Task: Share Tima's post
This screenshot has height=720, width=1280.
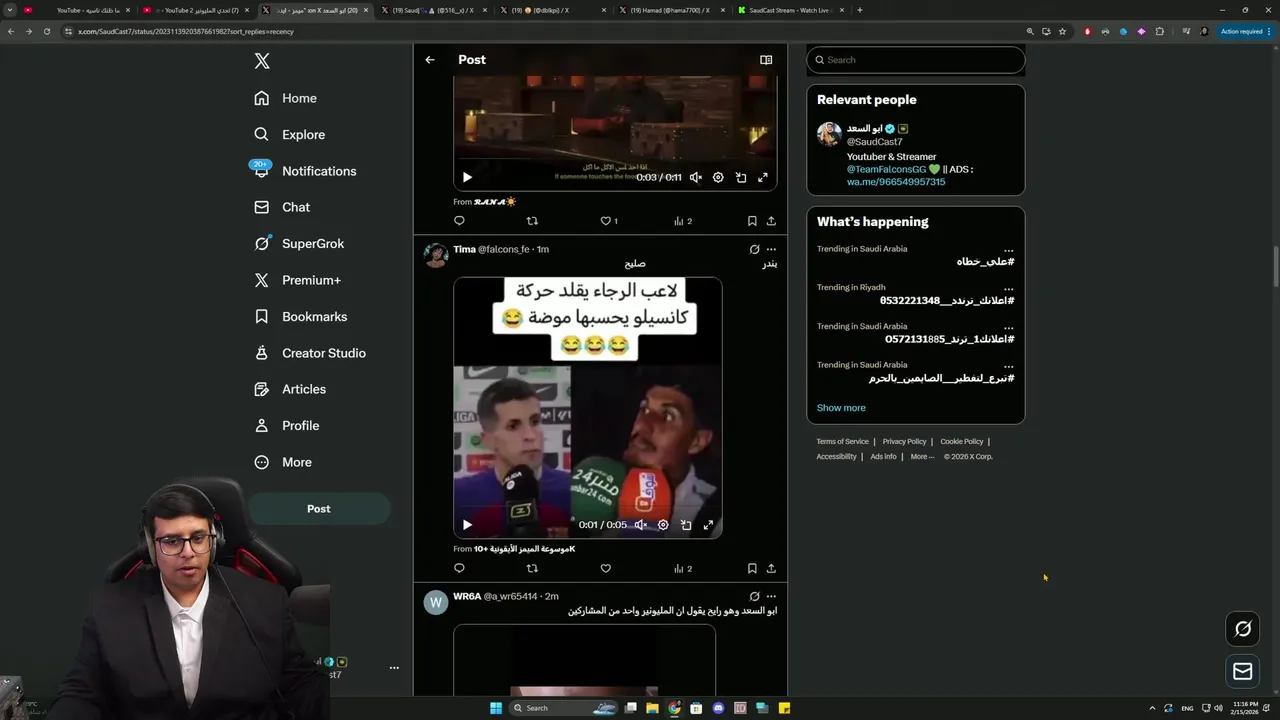Action: (x=771, y=568)
